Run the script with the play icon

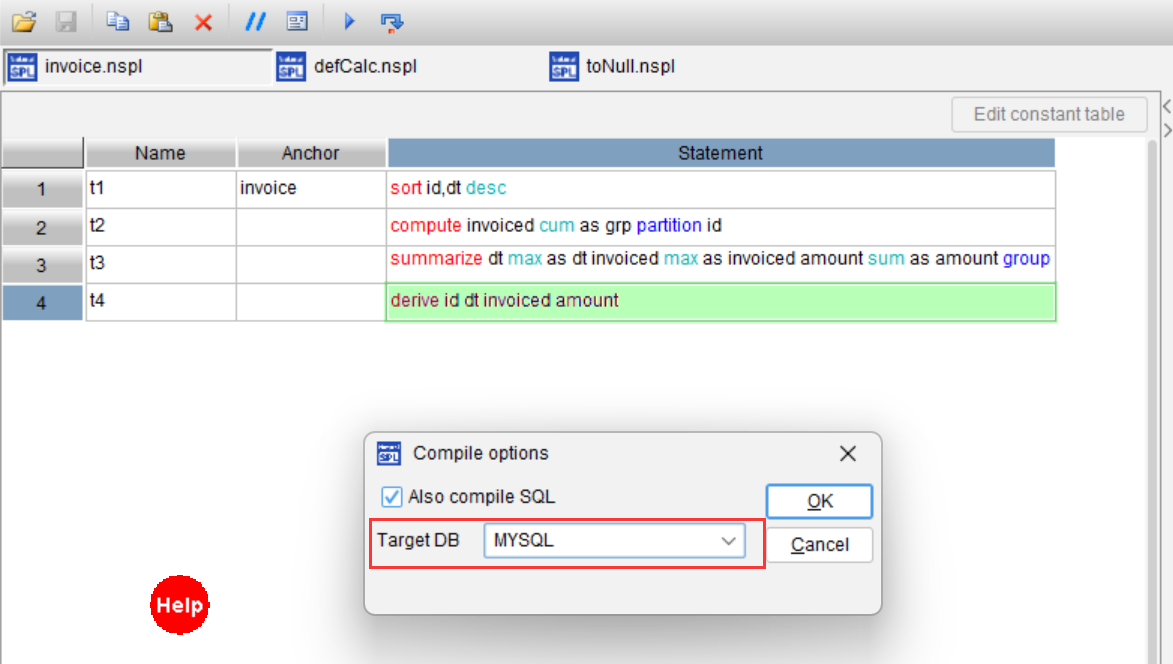[349, 22]
